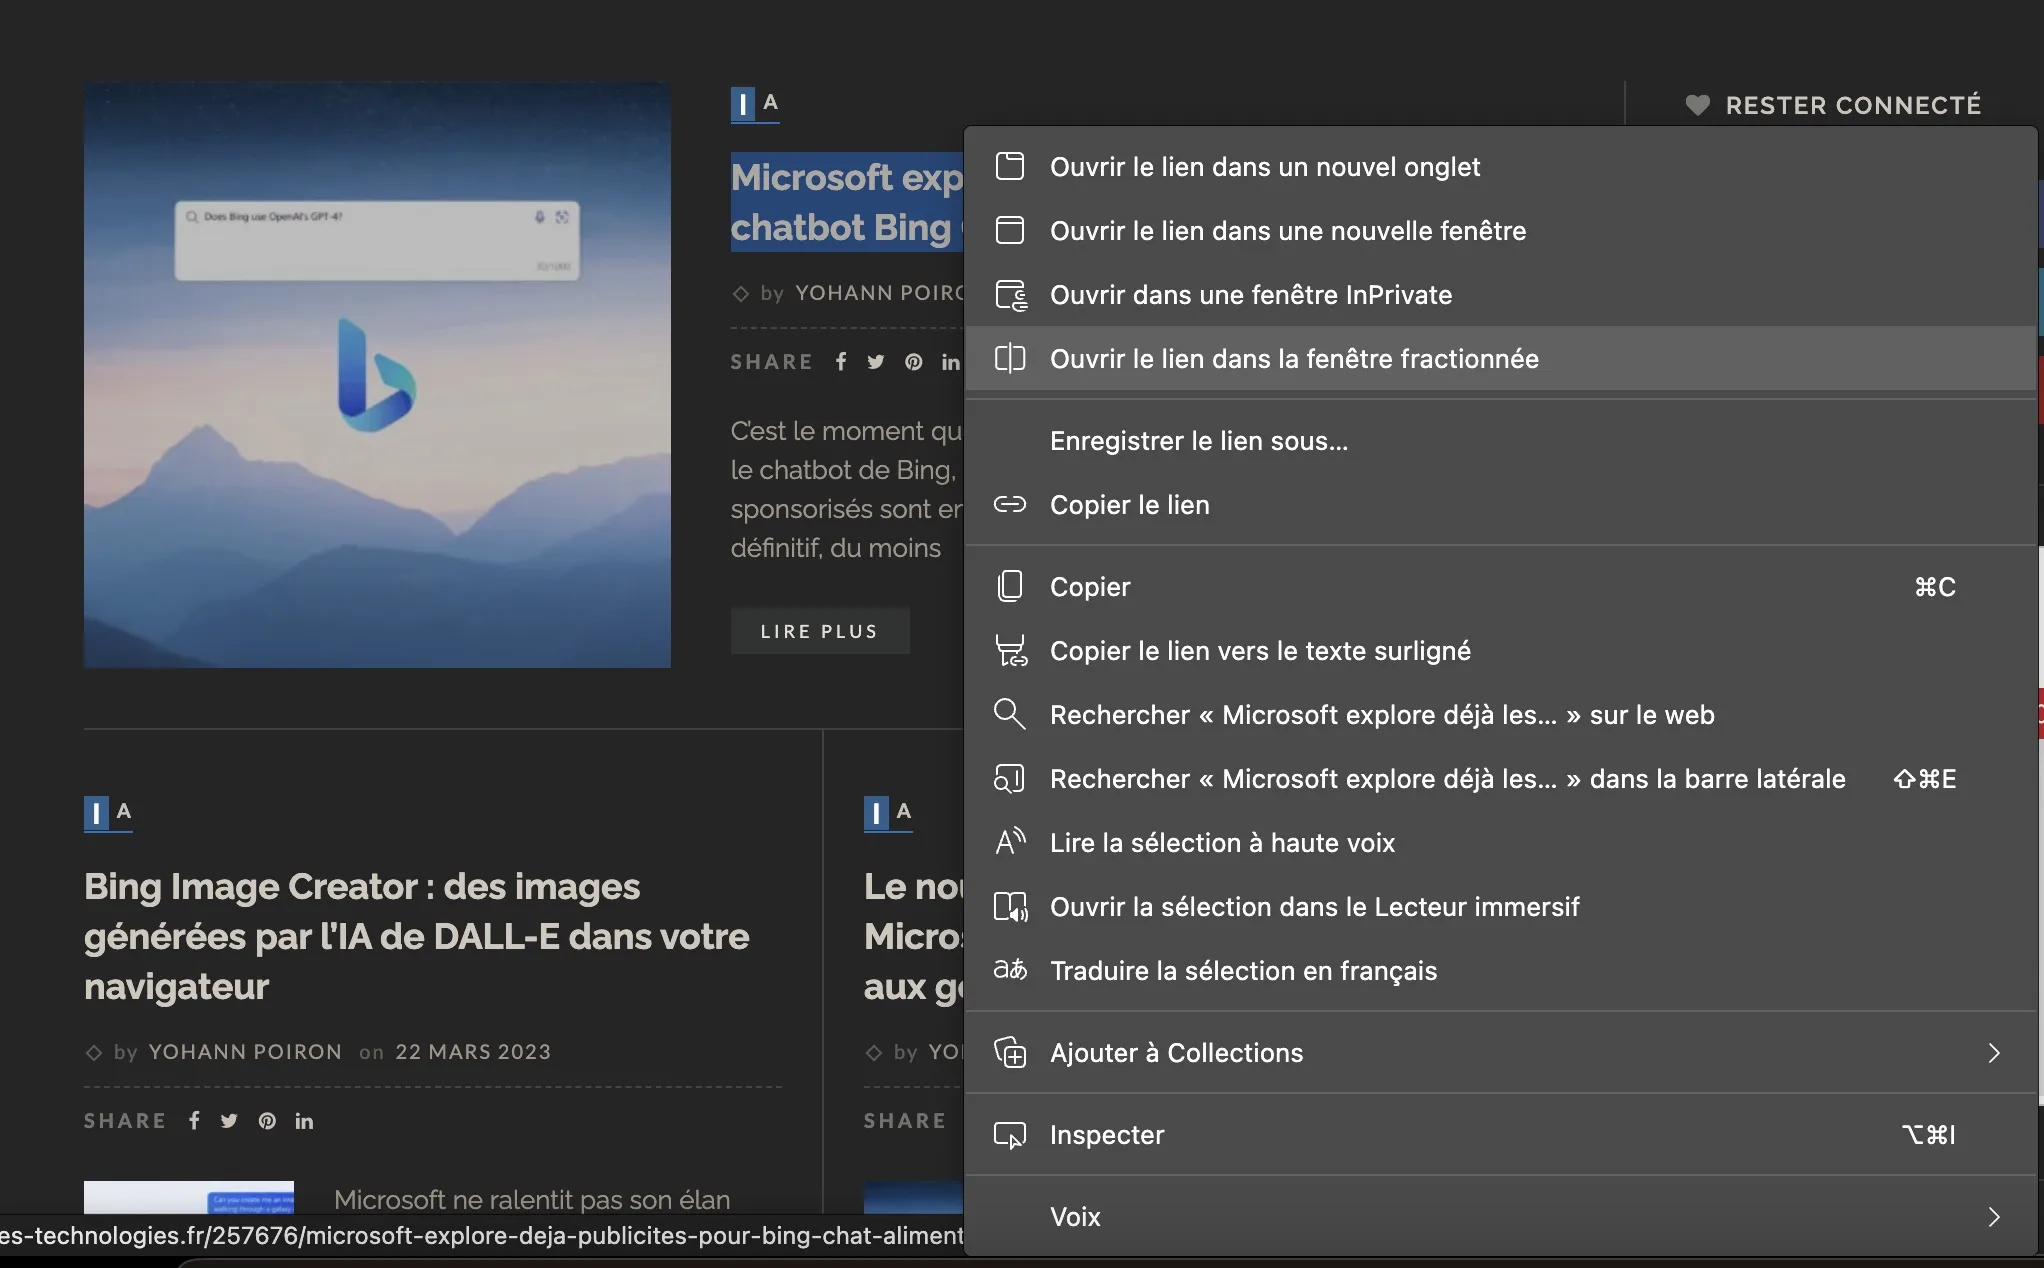The width and height of the screenshot is (2044, 1268).
Task: Choose Traduire la sélection en français
Action: (1500, 970)
